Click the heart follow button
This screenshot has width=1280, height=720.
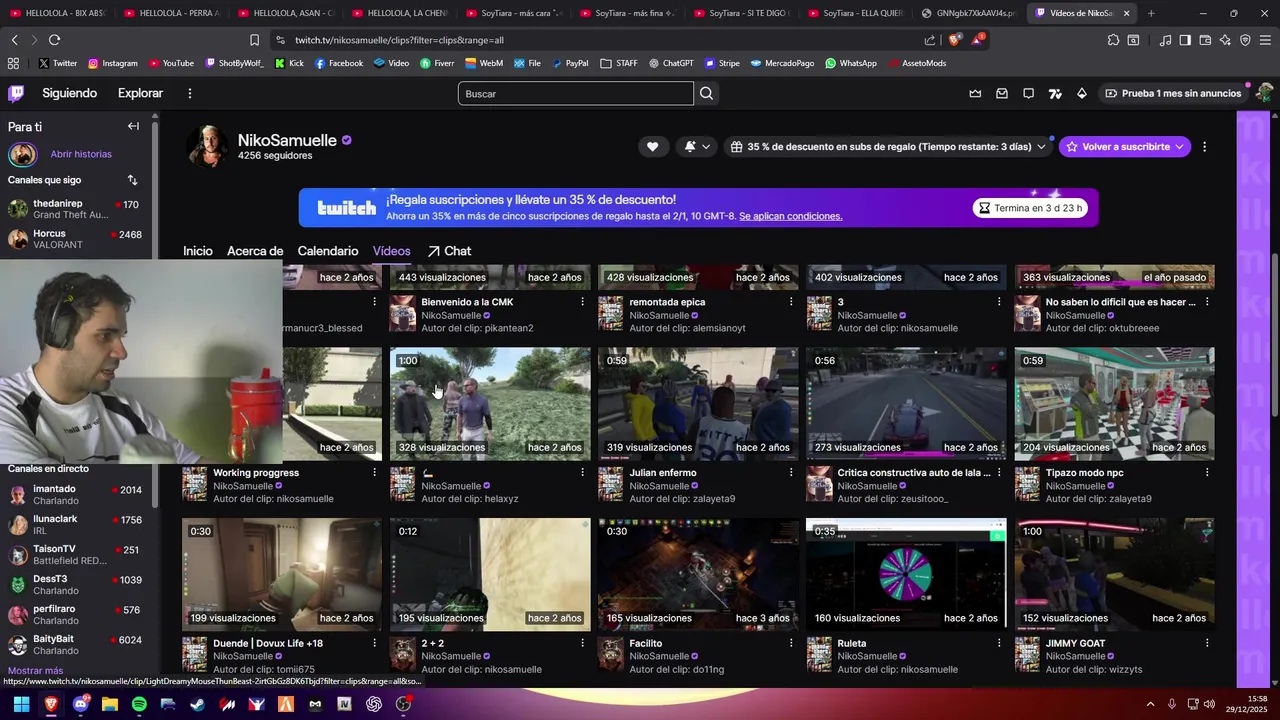[x=652, y=146]
